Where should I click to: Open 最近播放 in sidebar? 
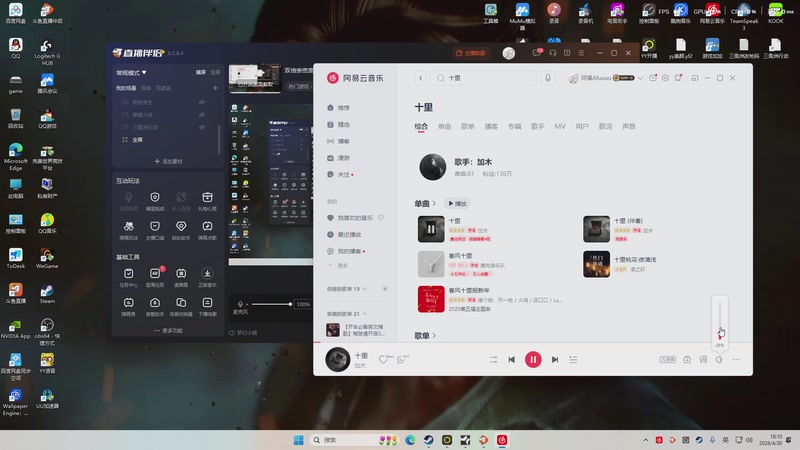(349, 235)
